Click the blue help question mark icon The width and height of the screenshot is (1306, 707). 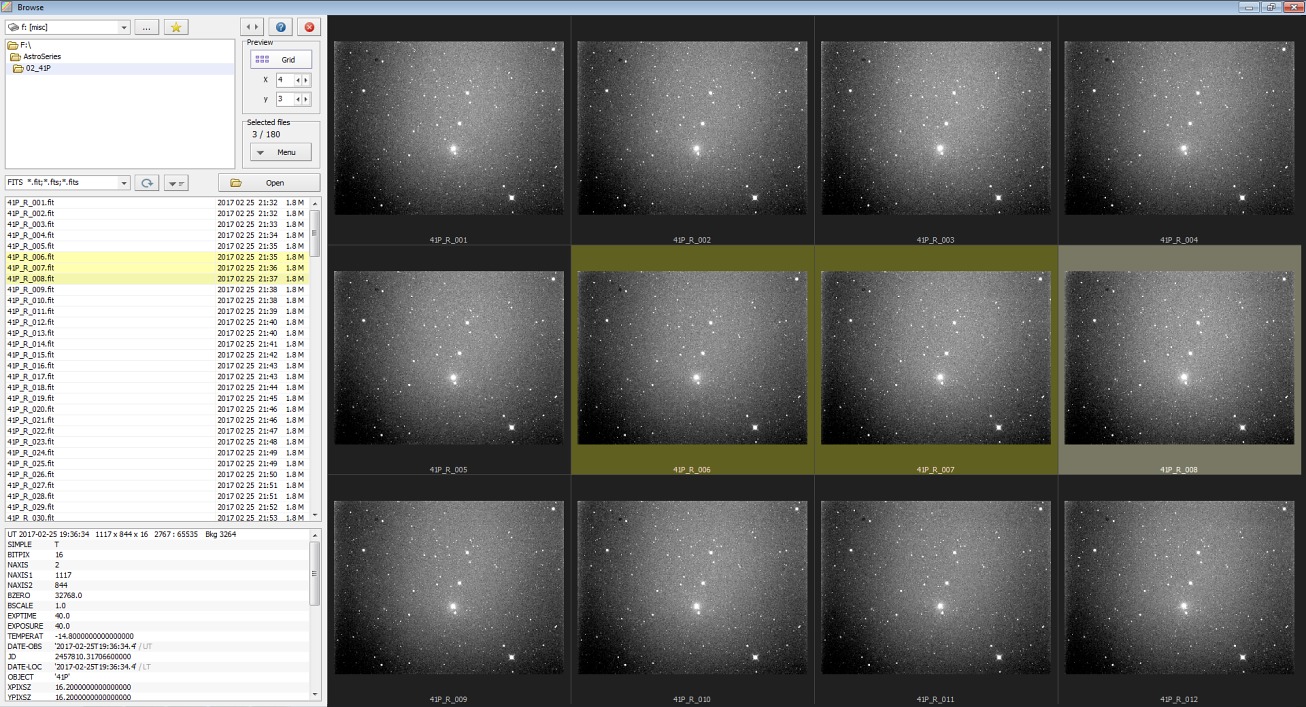pyautogui.click(x=281, y=27)
